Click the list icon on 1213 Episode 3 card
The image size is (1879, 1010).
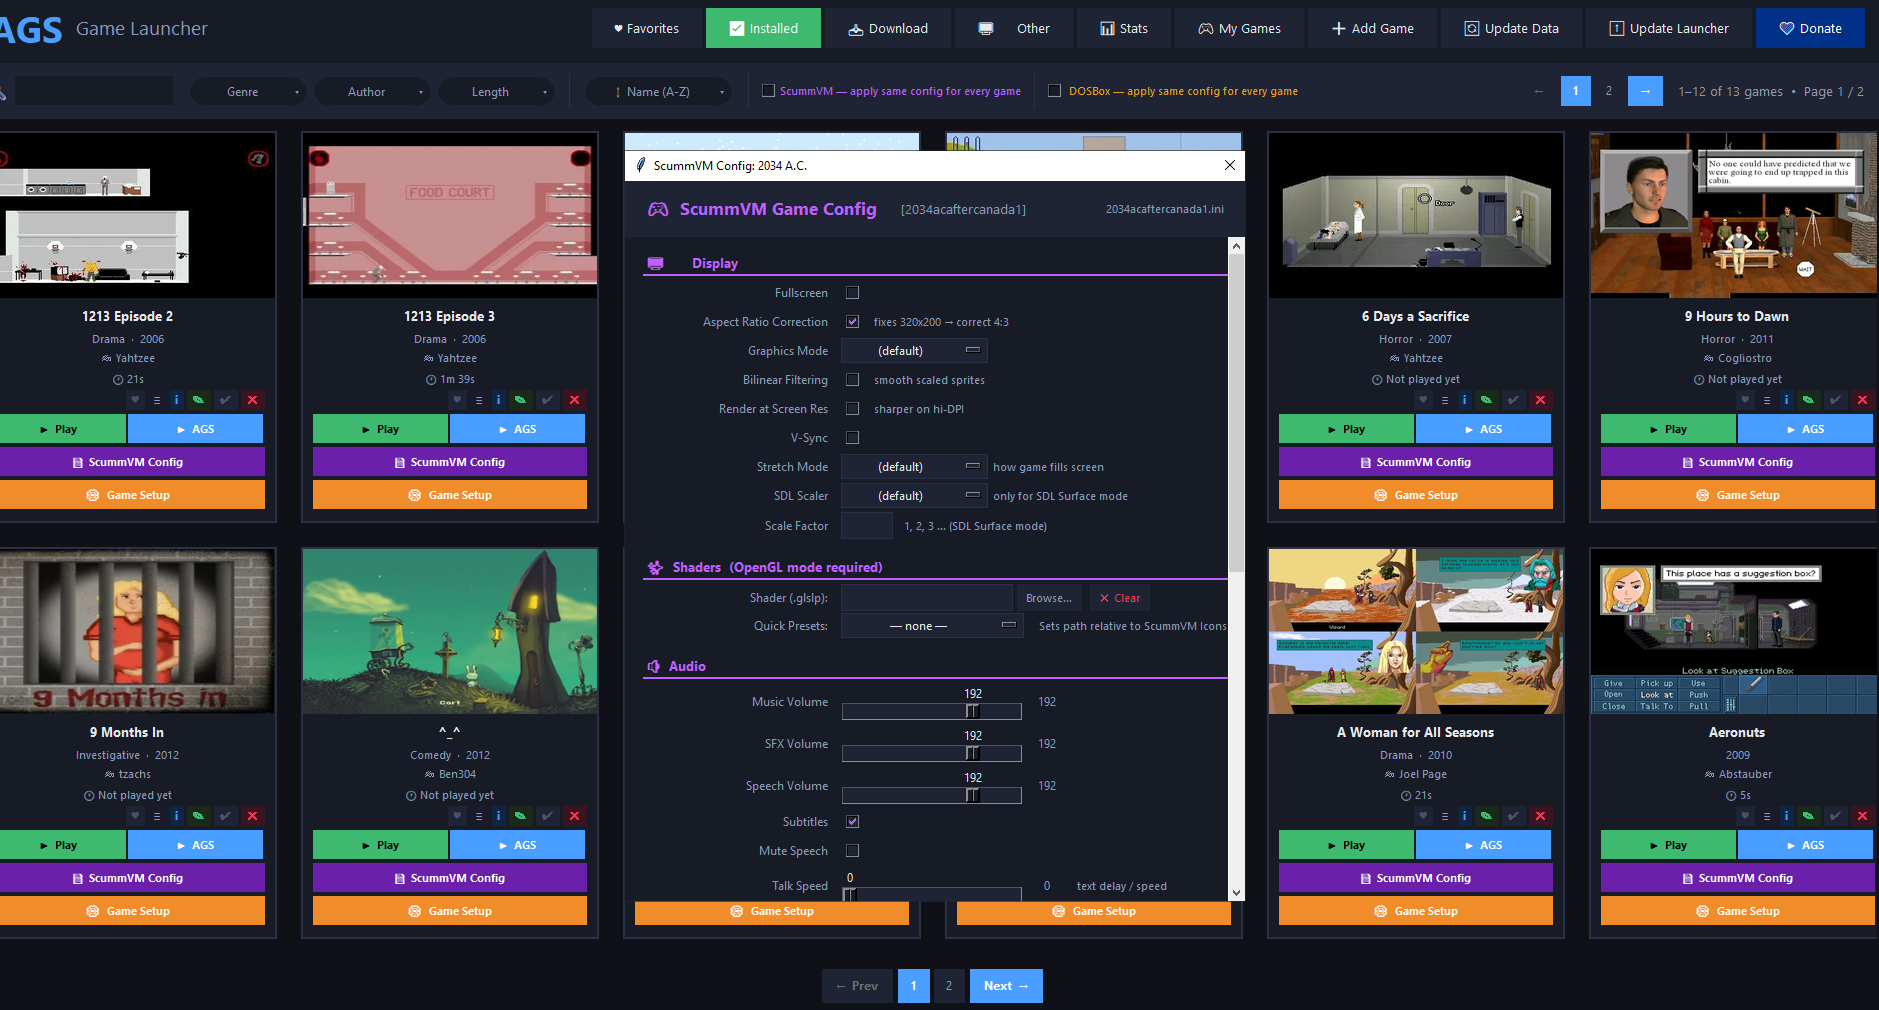point(479,400)
